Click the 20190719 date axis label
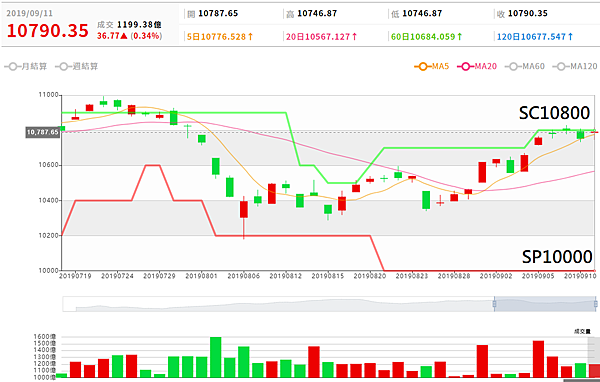The width and height of the screenshot is (600, 382). 75,276
